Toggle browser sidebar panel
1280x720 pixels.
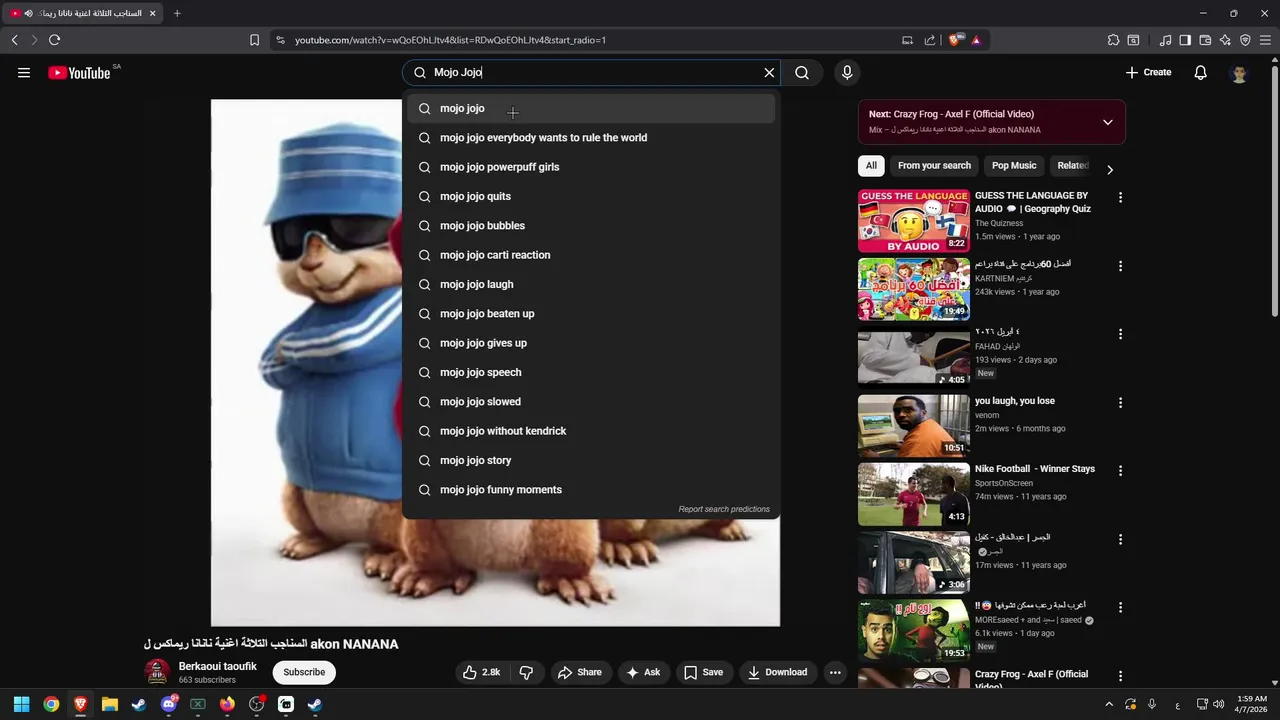(1185, 40)
